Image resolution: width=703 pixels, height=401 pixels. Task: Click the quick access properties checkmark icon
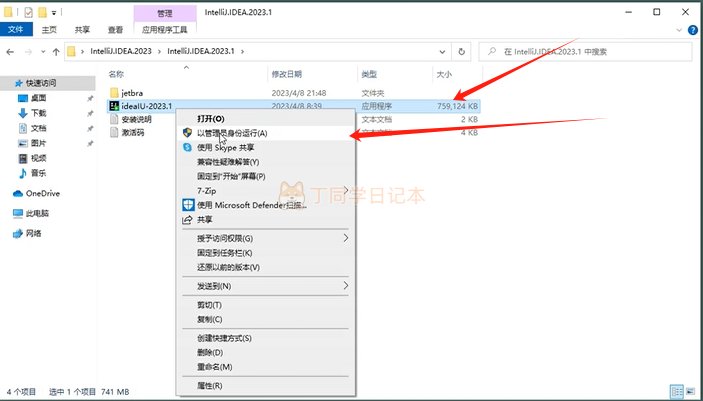click(29, 12)
